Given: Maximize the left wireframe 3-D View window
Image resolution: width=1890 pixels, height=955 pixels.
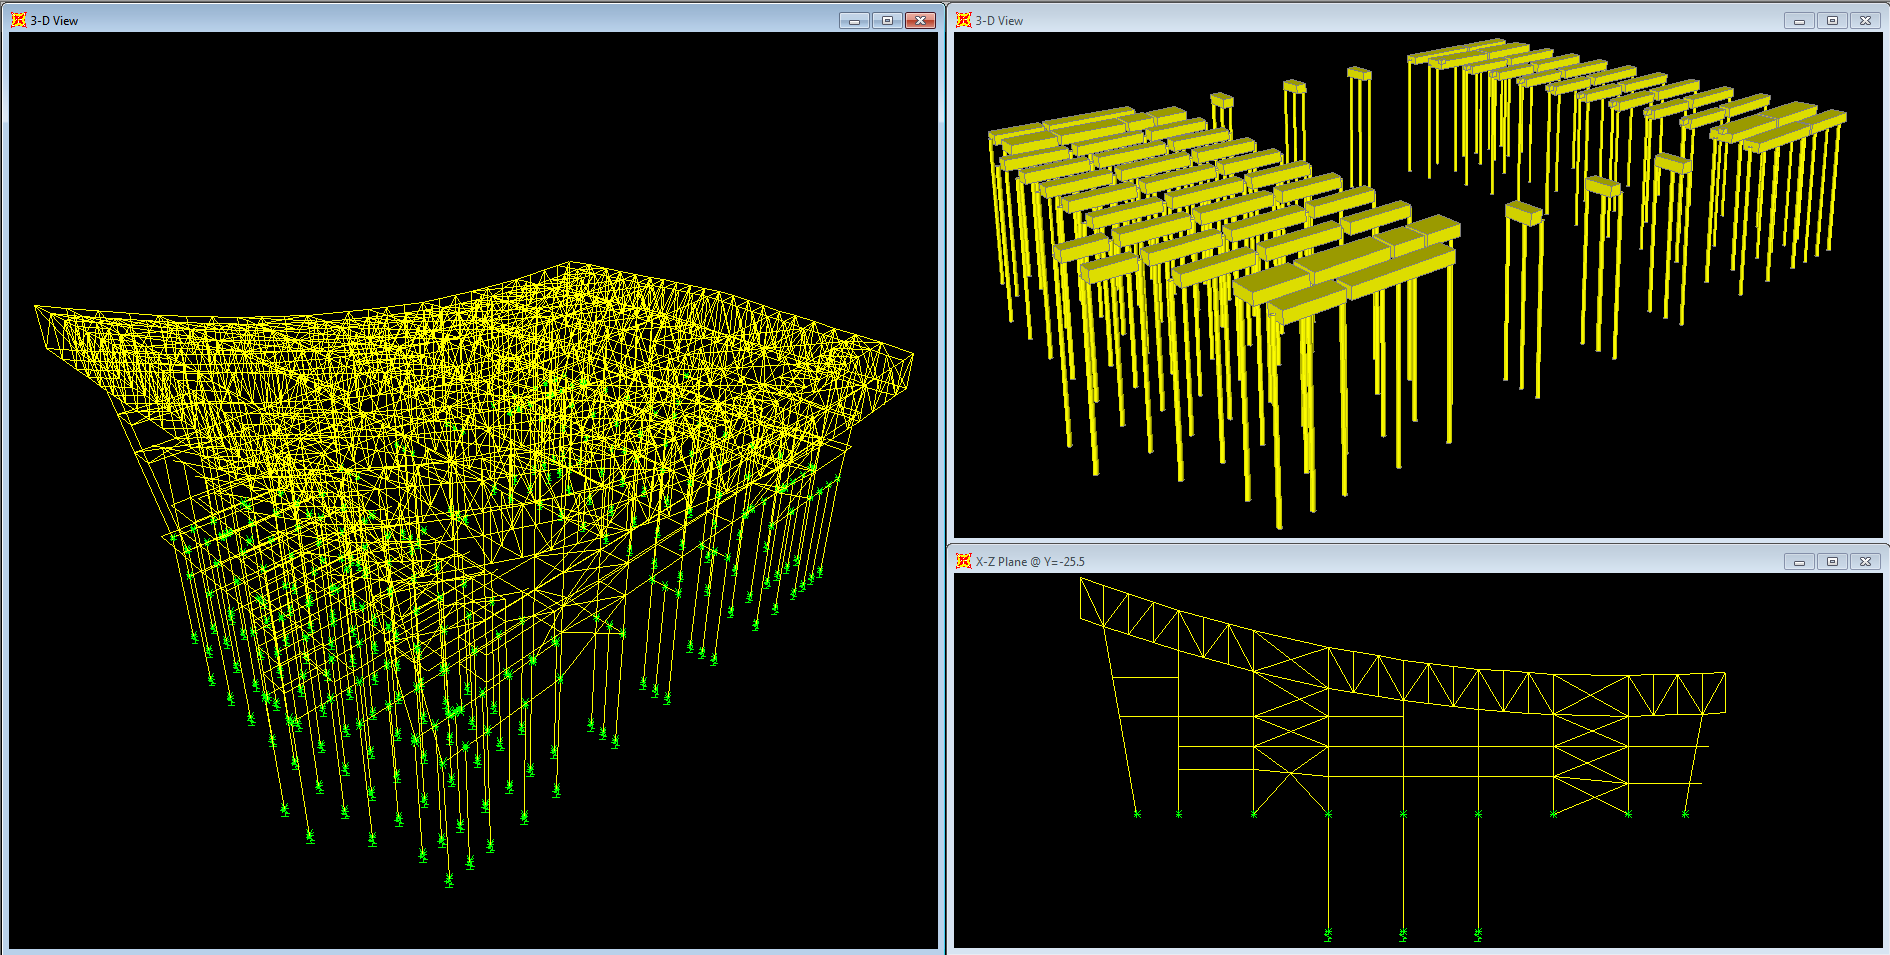Looking at the screenshot, I should [x=887, y=20].
